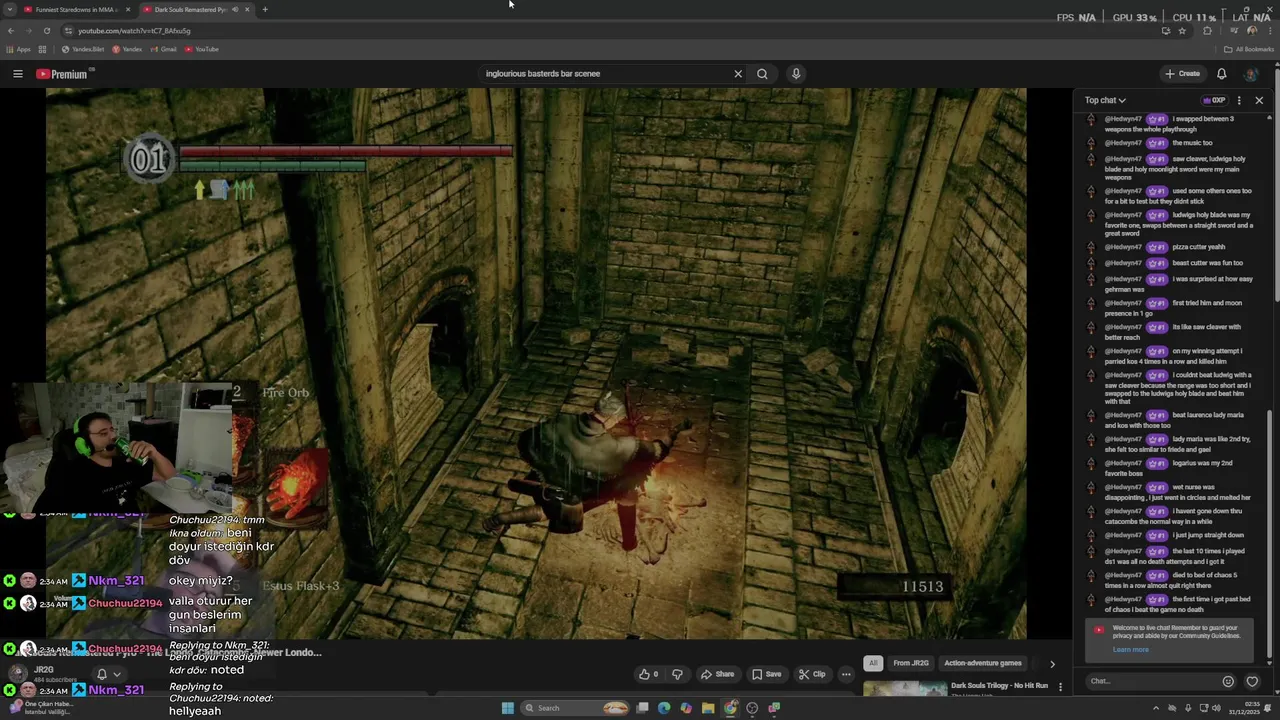Close the live chat panel

(x=1259, y=100)
